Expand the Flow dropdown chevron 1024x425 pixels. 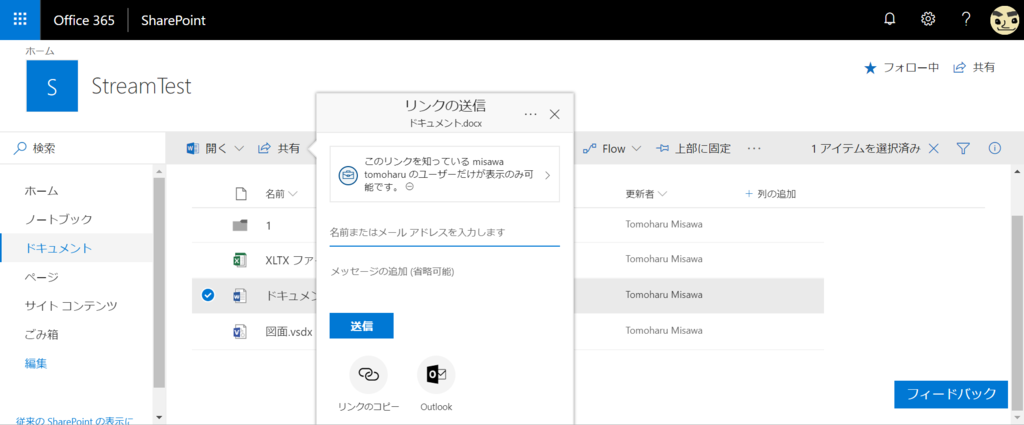635,149
